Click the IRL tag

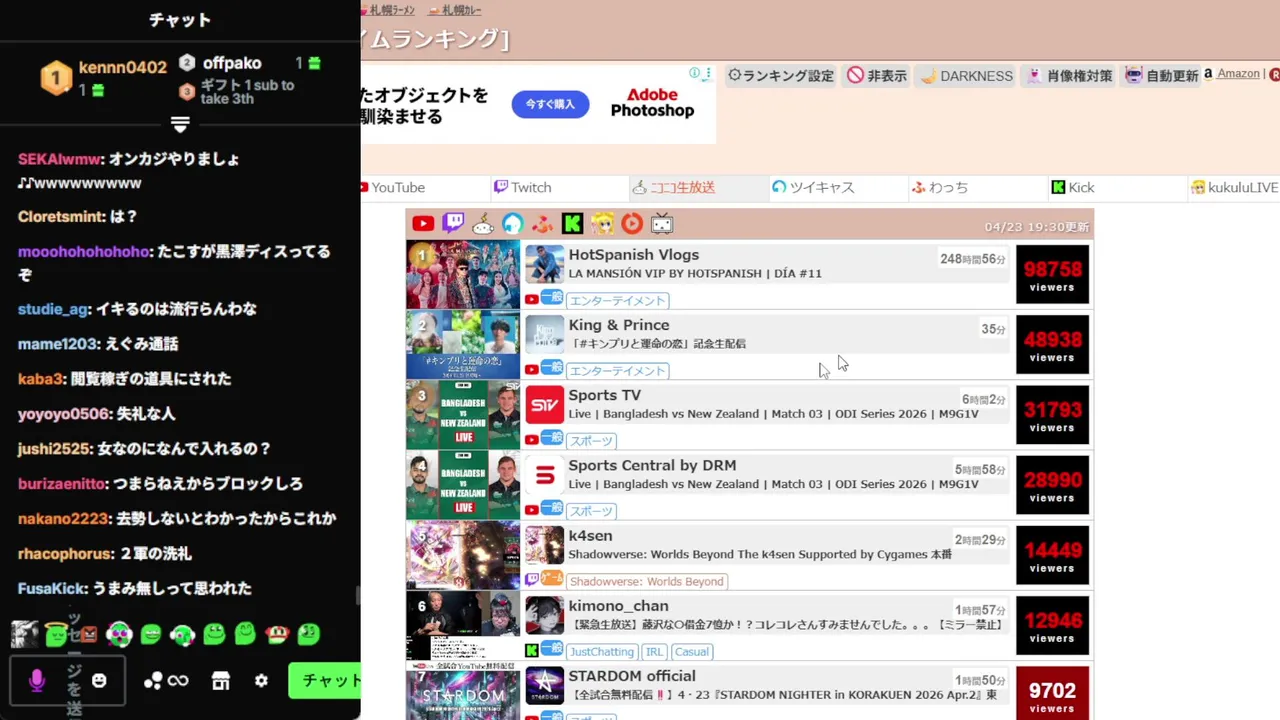(654, 651)
